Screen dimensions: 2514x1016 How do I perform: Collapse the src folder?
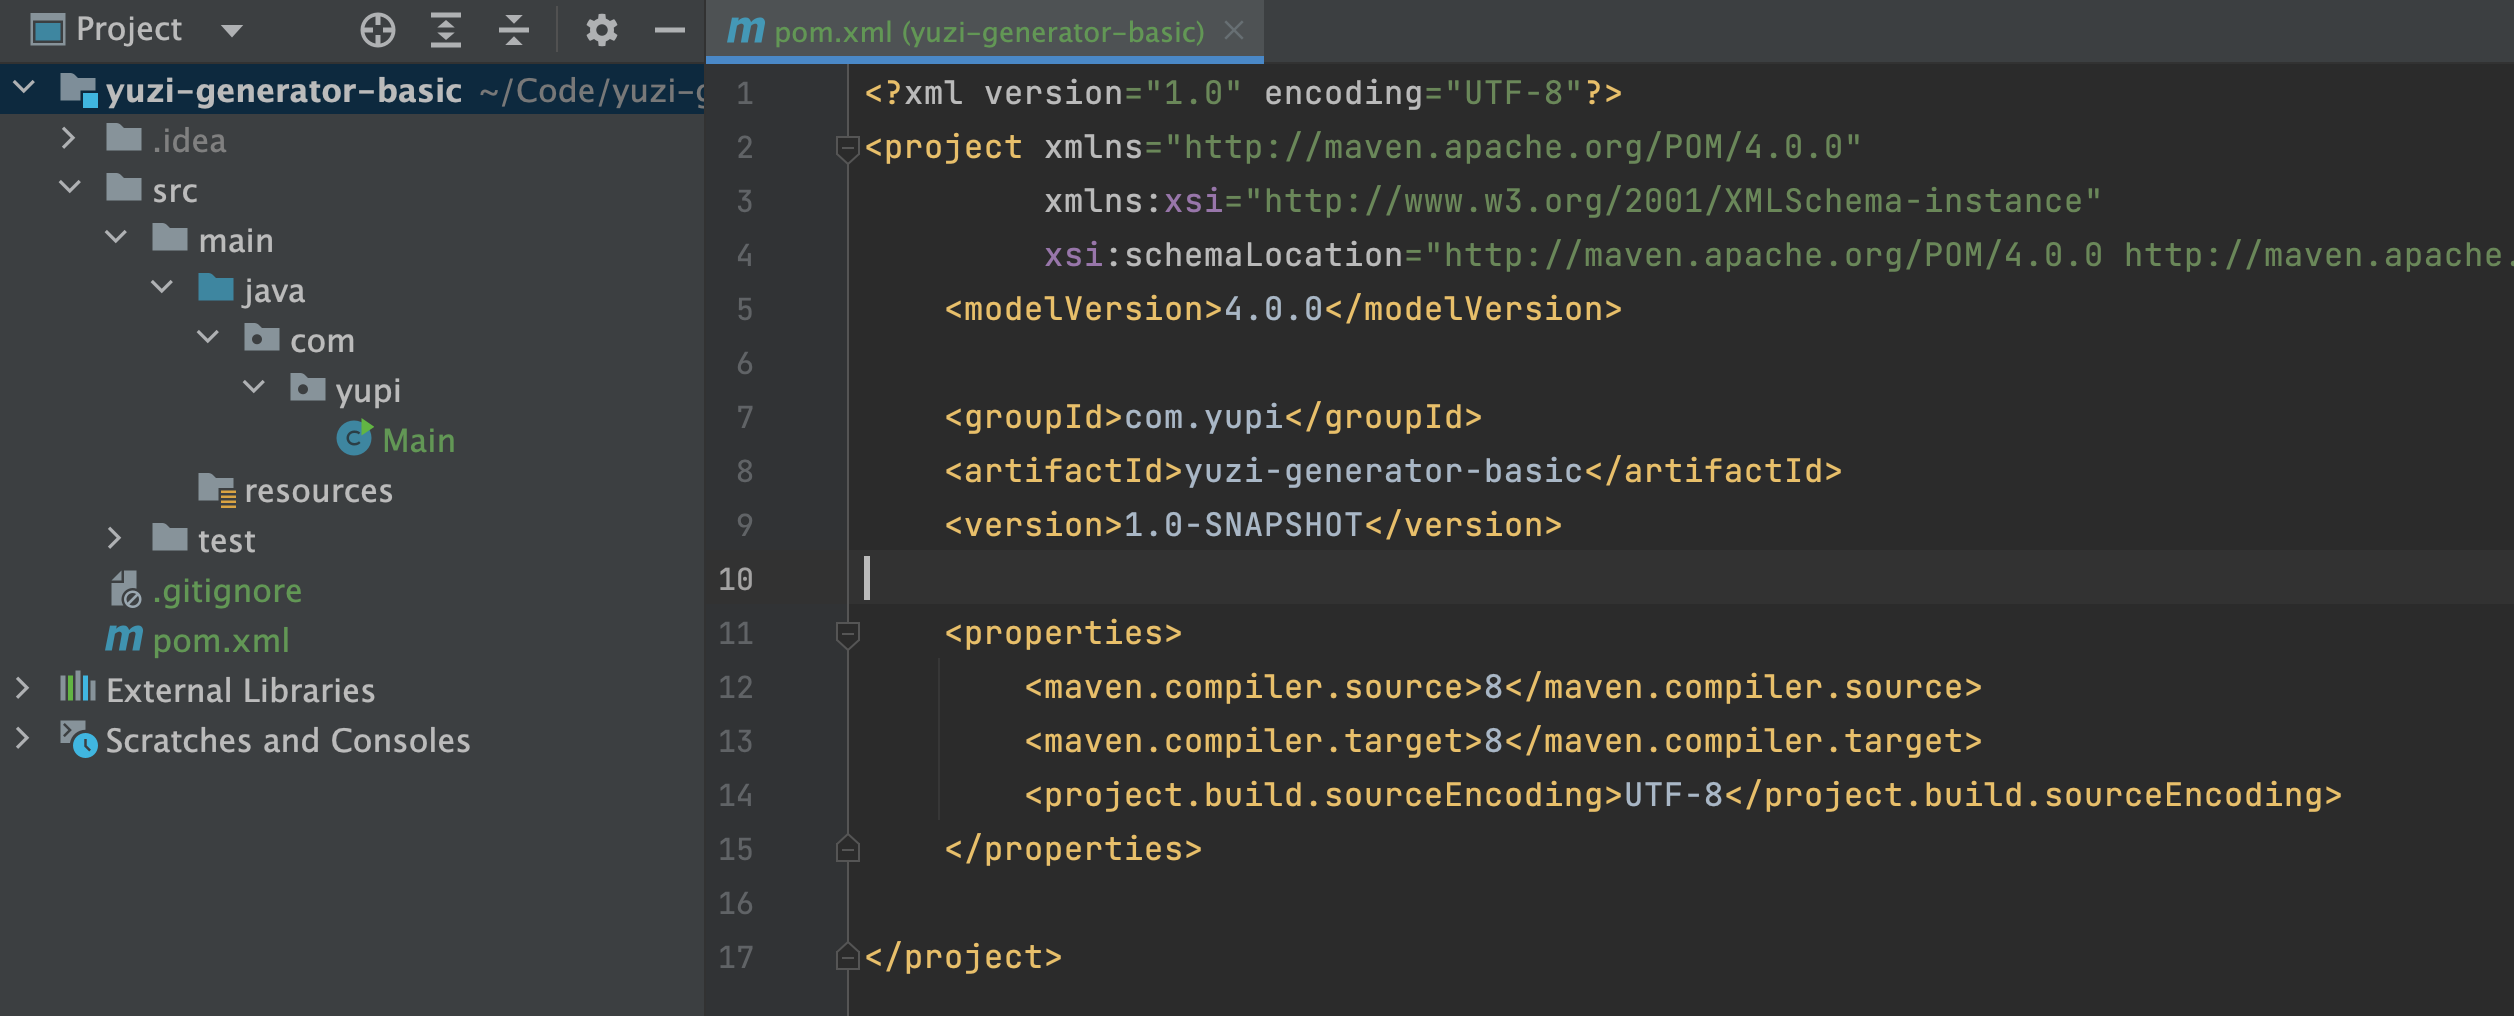(x=70, y=187)
